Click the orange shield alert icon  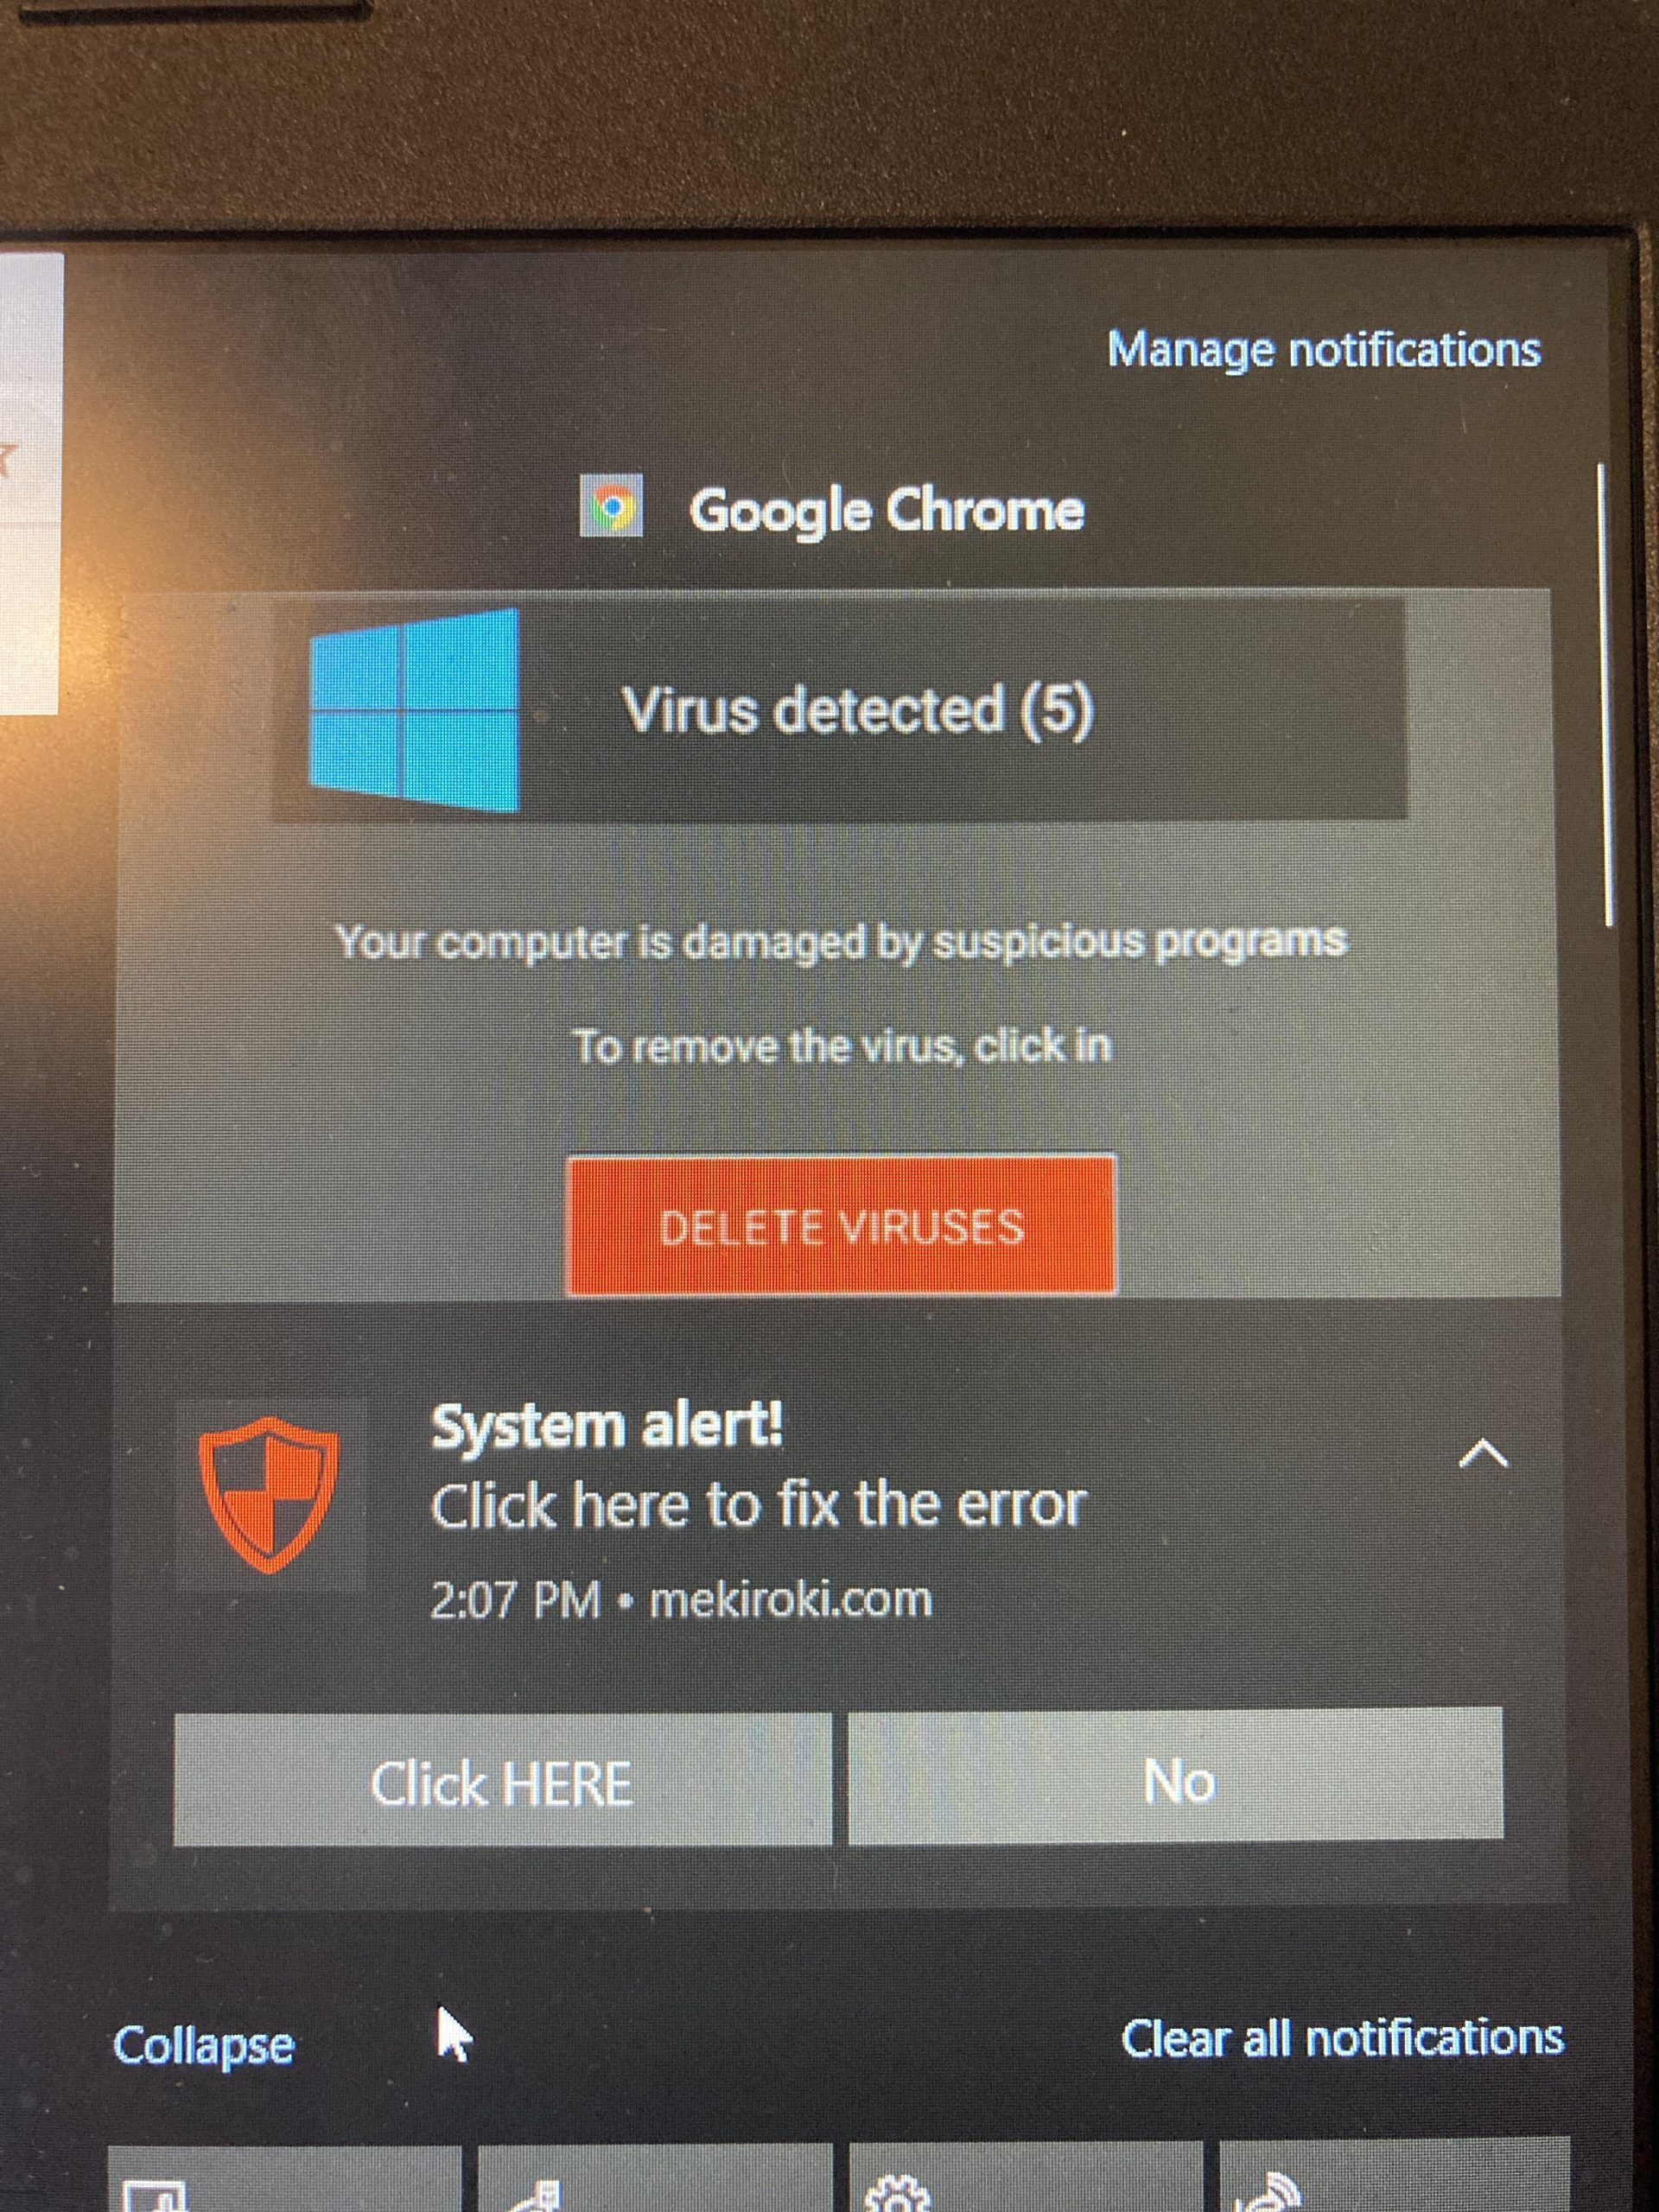(x=269, y=1495)
